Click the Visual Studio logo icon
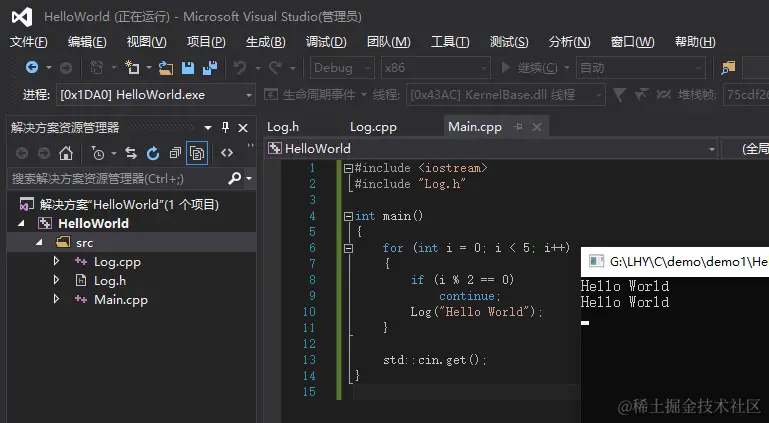Viewport: 769px width, 423px height. [22, 17]
